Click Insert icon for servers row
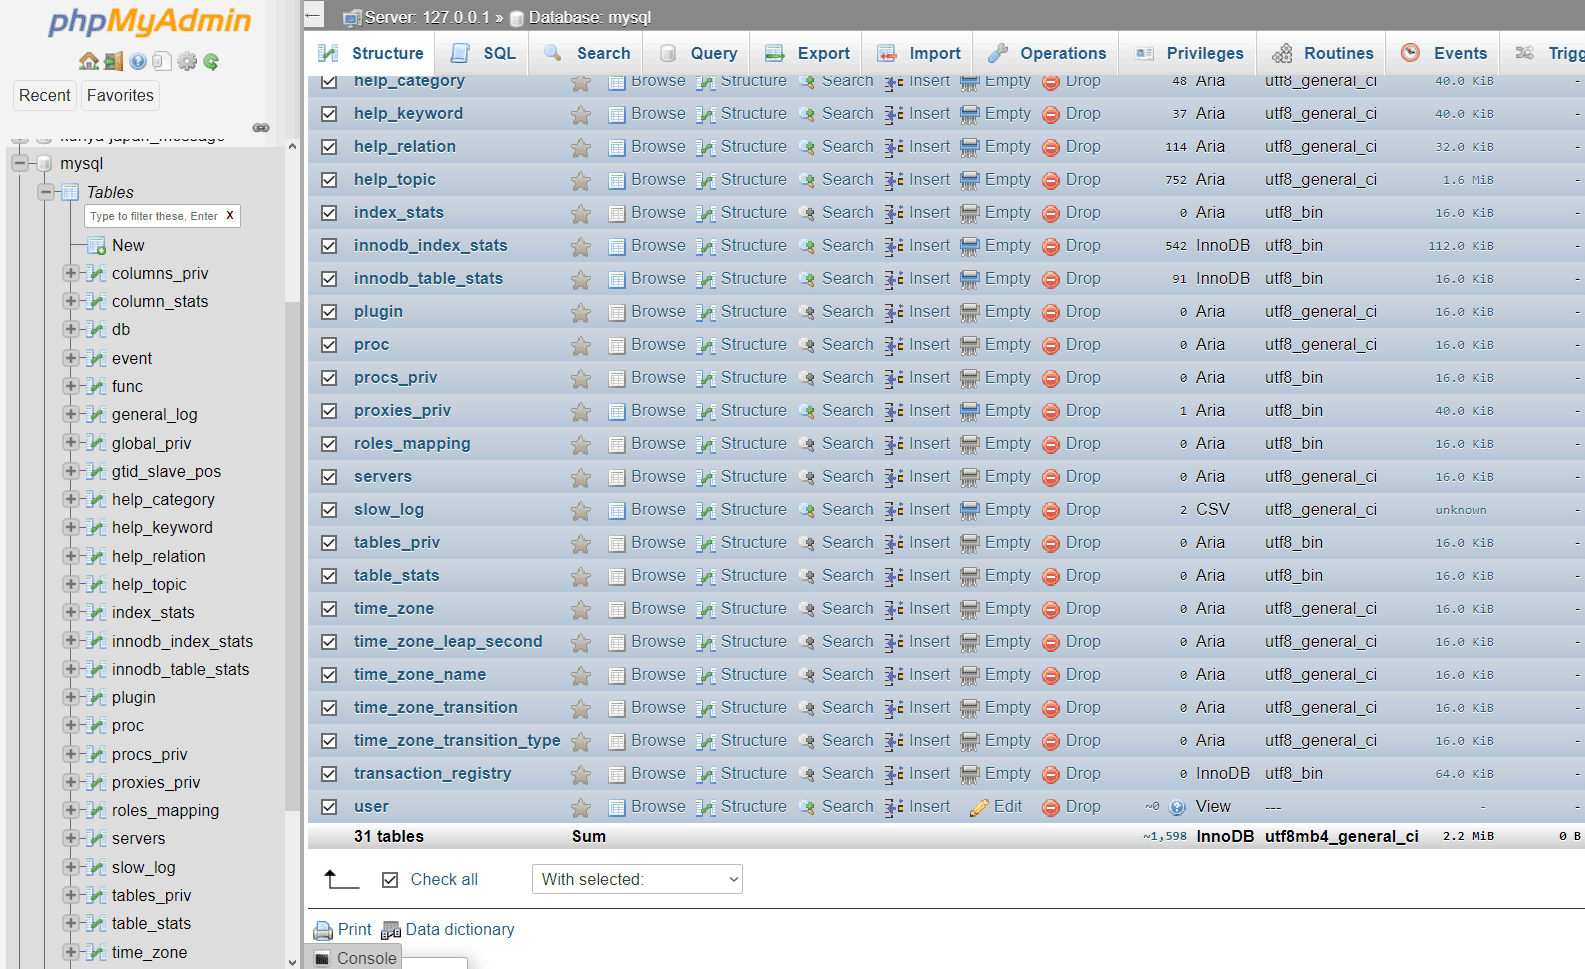This screenshot has height=969, width=1585. pyautogui.click(x=894, y=477)
